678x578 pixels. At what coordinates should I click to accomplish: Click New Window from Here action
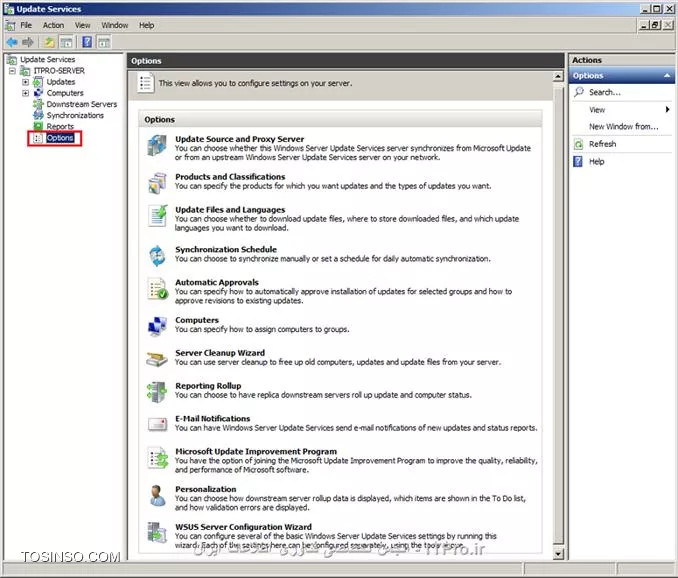pyautogui.click(x=624, y=127)
